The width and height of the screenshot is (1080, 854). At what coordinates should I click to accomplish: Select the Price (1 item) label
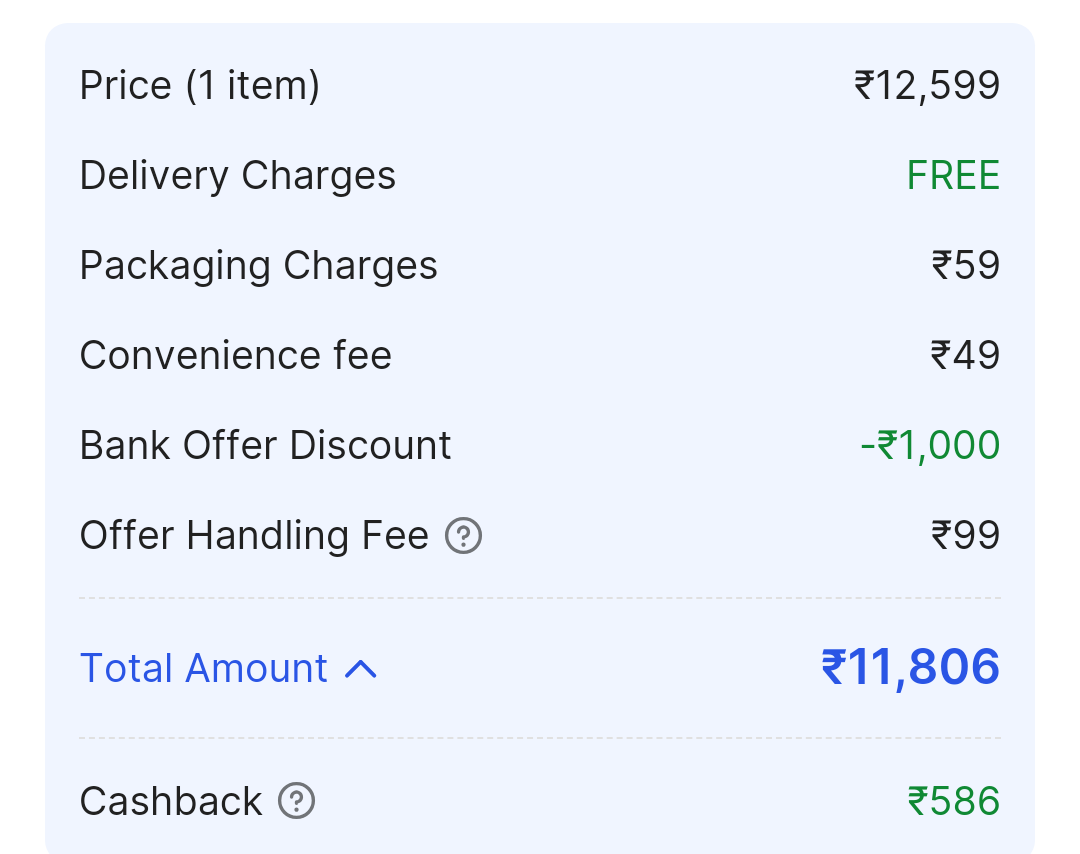pos(200,86)
